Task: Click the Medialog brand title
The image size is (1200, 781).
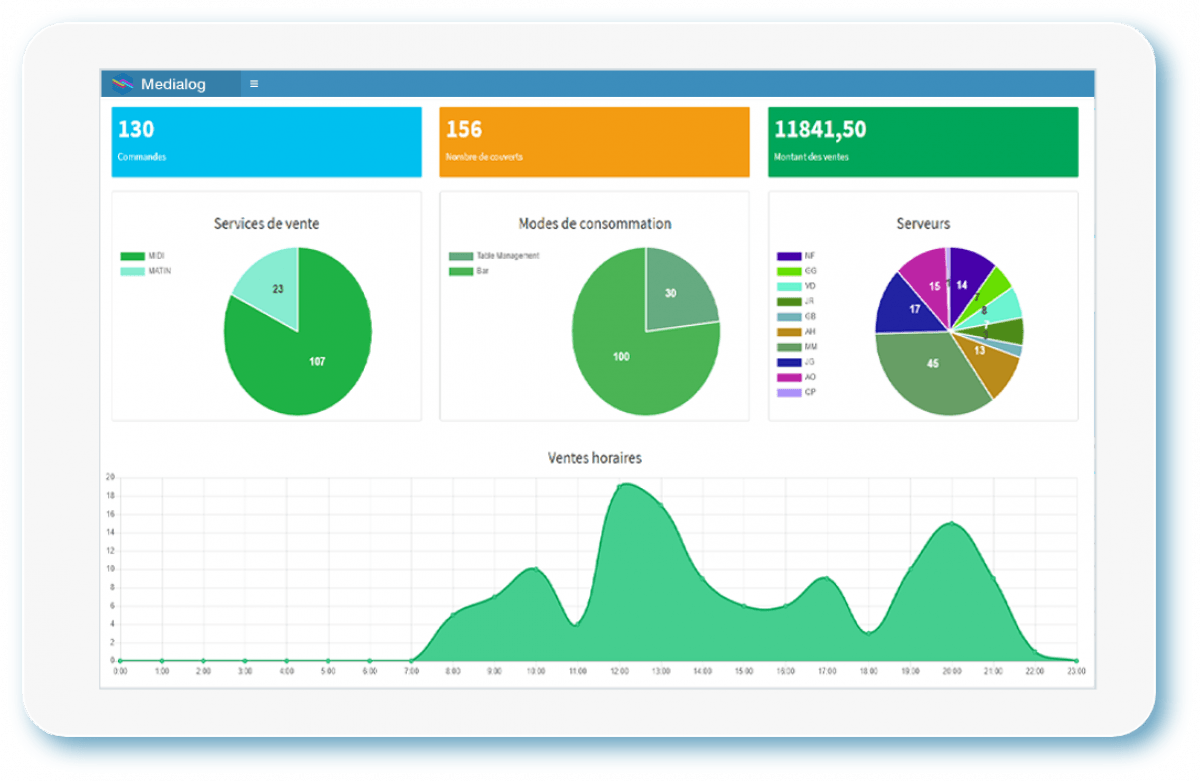Action: [x=173, y=84]
